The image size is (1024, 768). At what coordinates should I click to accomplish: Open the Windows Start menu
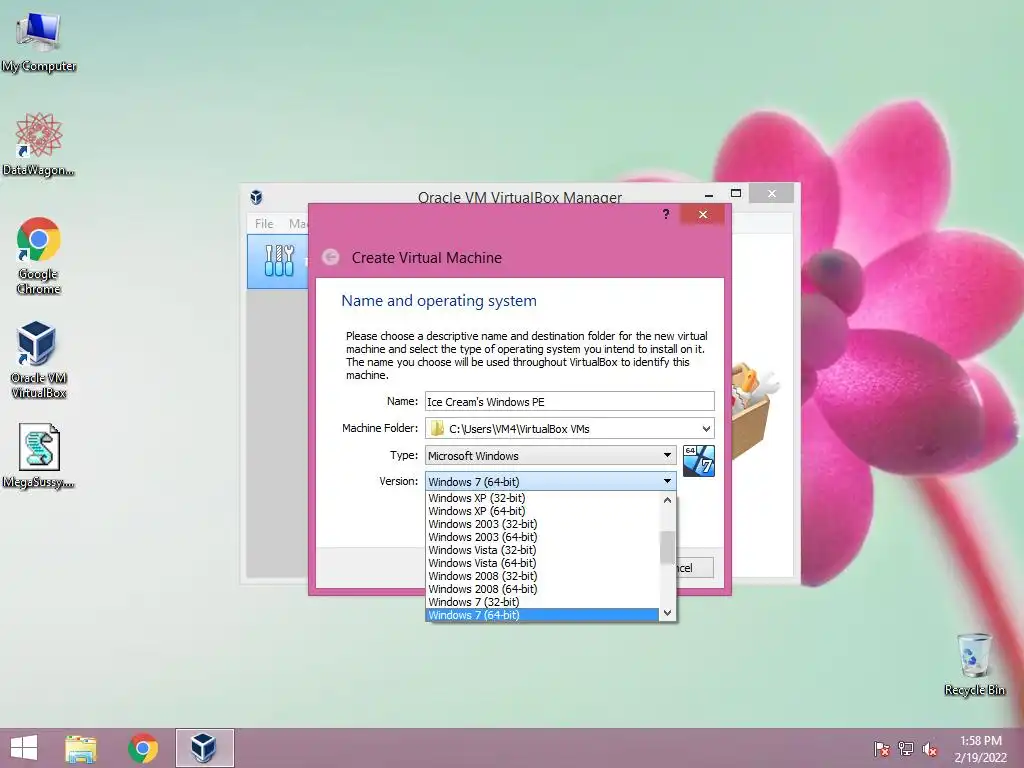(24, 748)
